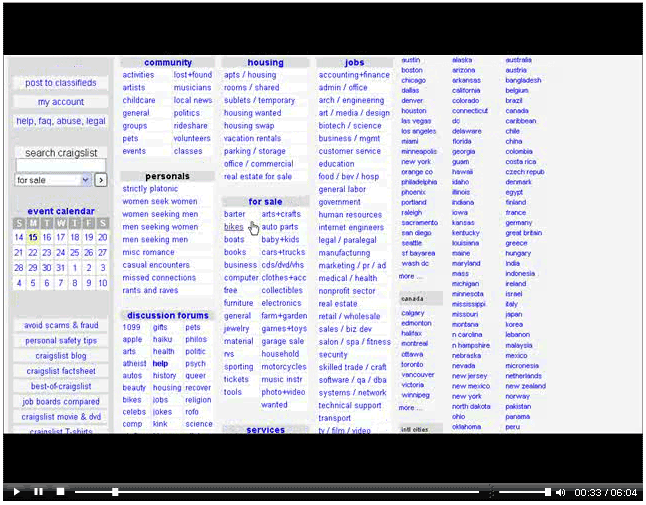The height and width of the screenshot is (505, 646).
Task: Stop the video with the stop button
Action: 61,491
